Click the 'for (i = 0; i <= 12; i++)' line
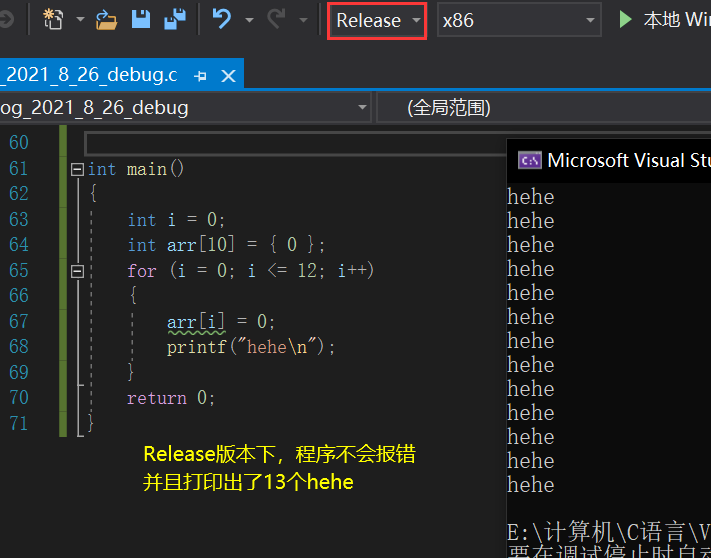 tap(250, 271)
